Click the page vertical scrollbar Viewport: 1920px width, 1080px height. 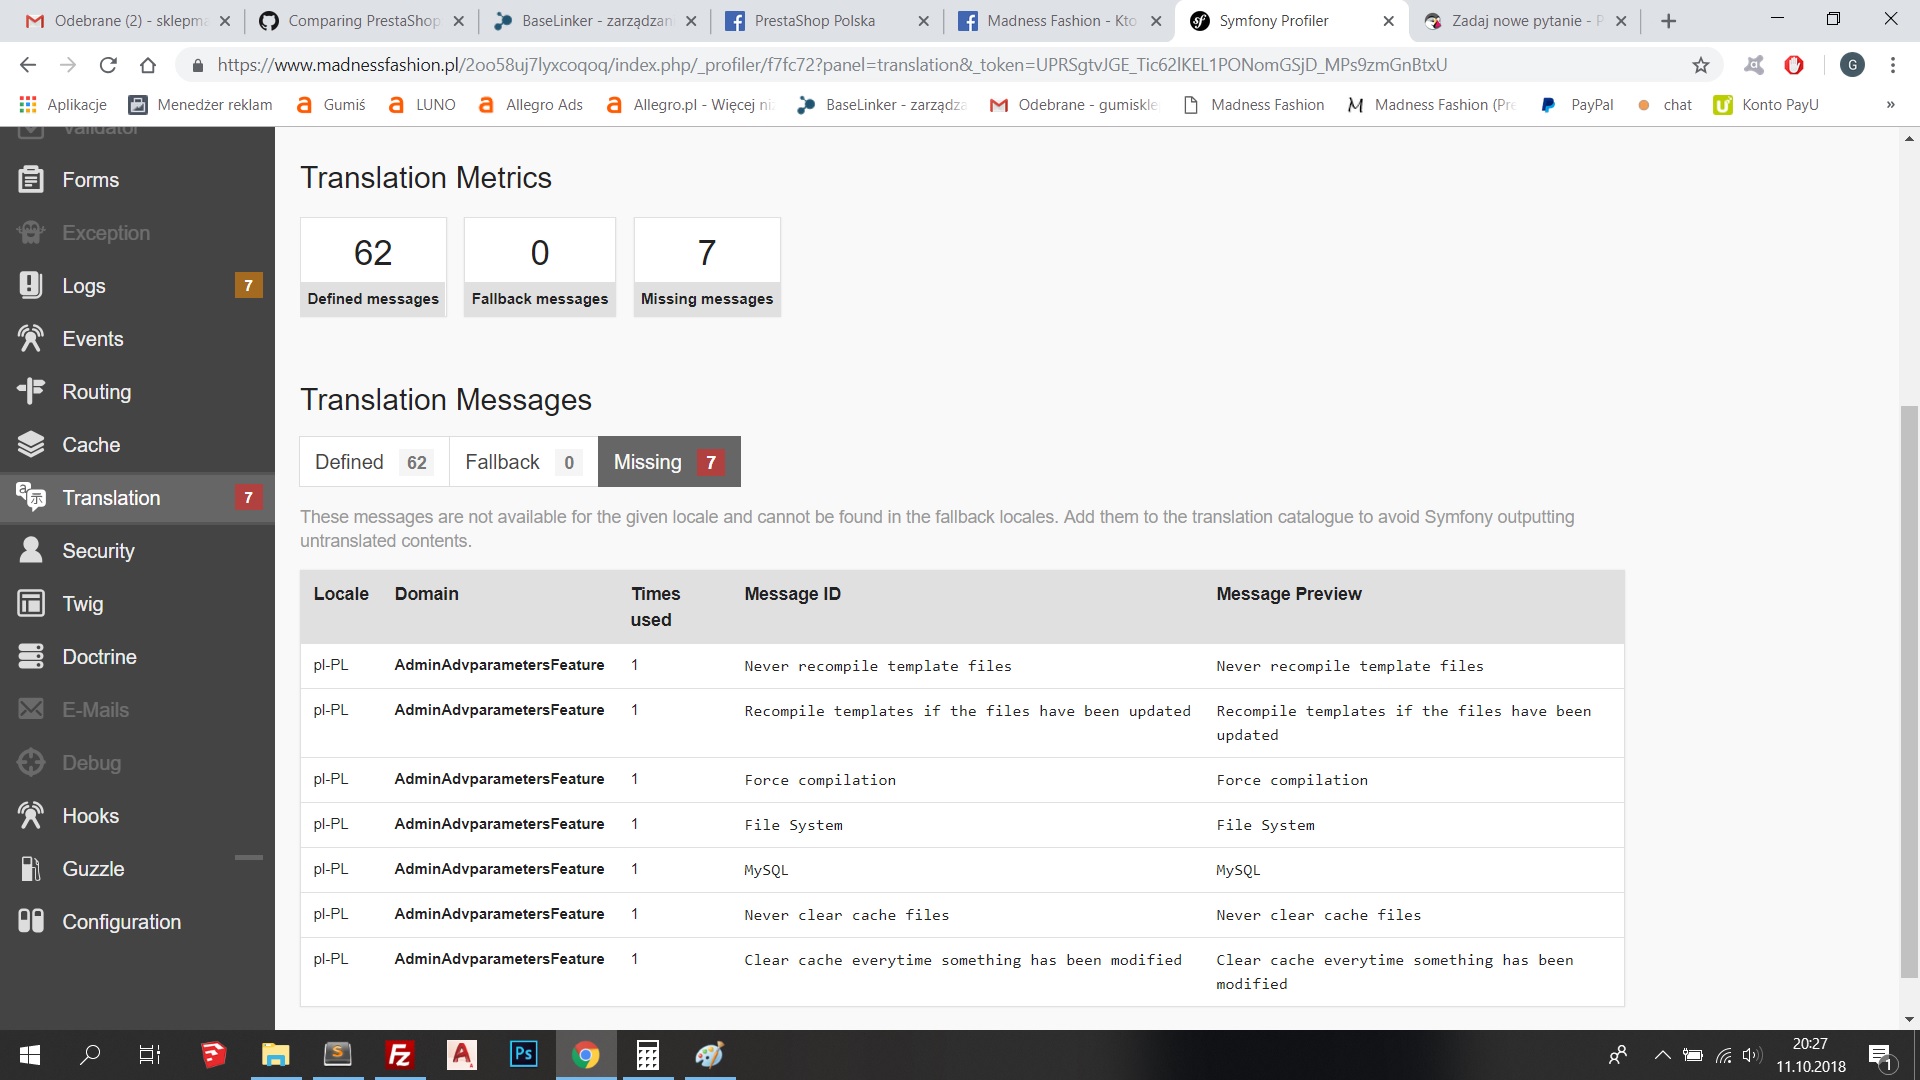(1909, 690)
